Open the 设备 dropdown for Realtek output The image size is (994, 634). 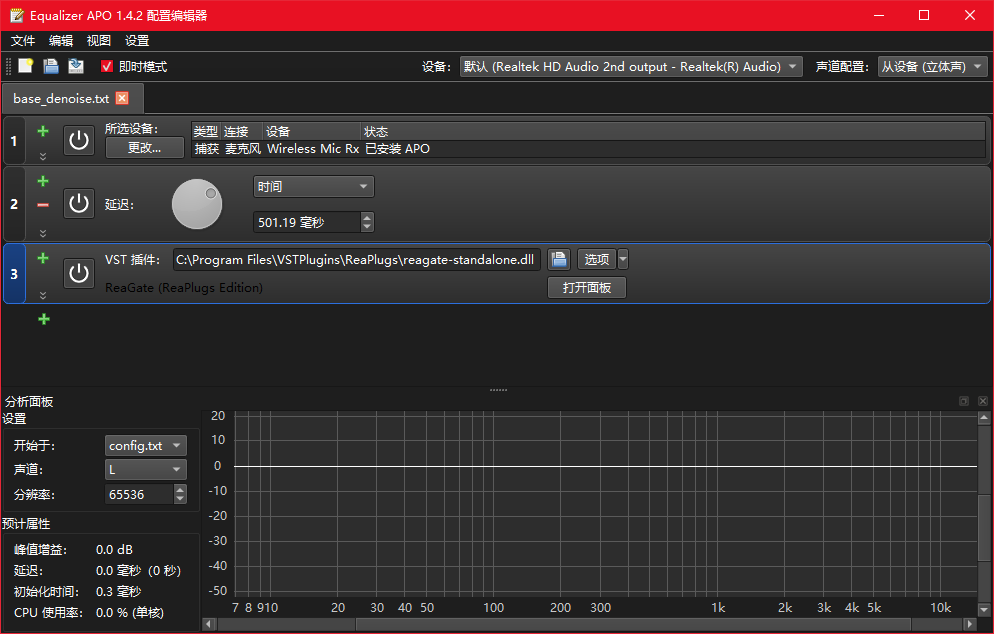pyautogui.click(x=631, y=67)
